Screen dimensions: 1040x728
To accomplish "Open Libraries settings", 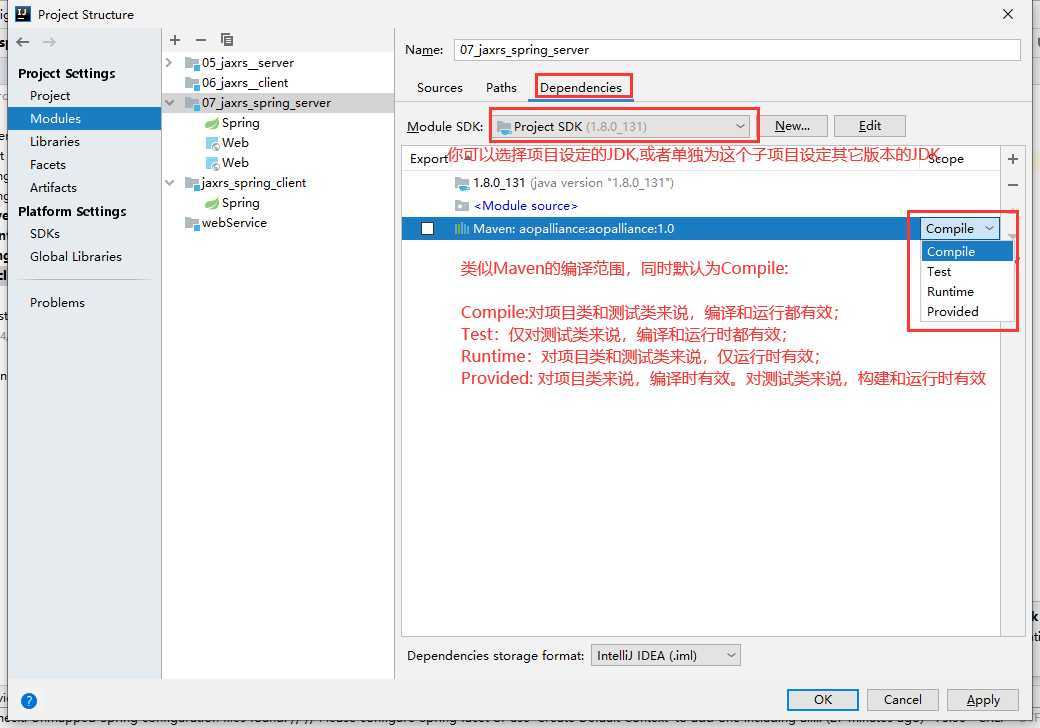I will [x=54, y=142].
